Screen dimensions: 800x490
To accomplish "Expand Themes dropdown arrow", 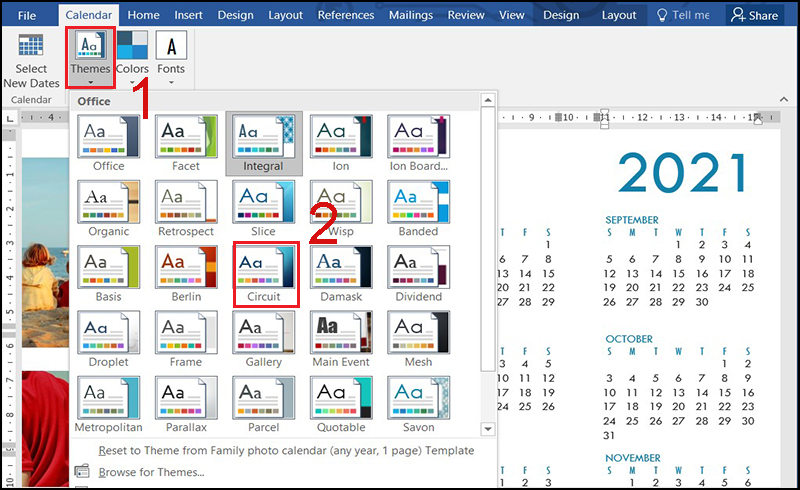I will point(90,83).
